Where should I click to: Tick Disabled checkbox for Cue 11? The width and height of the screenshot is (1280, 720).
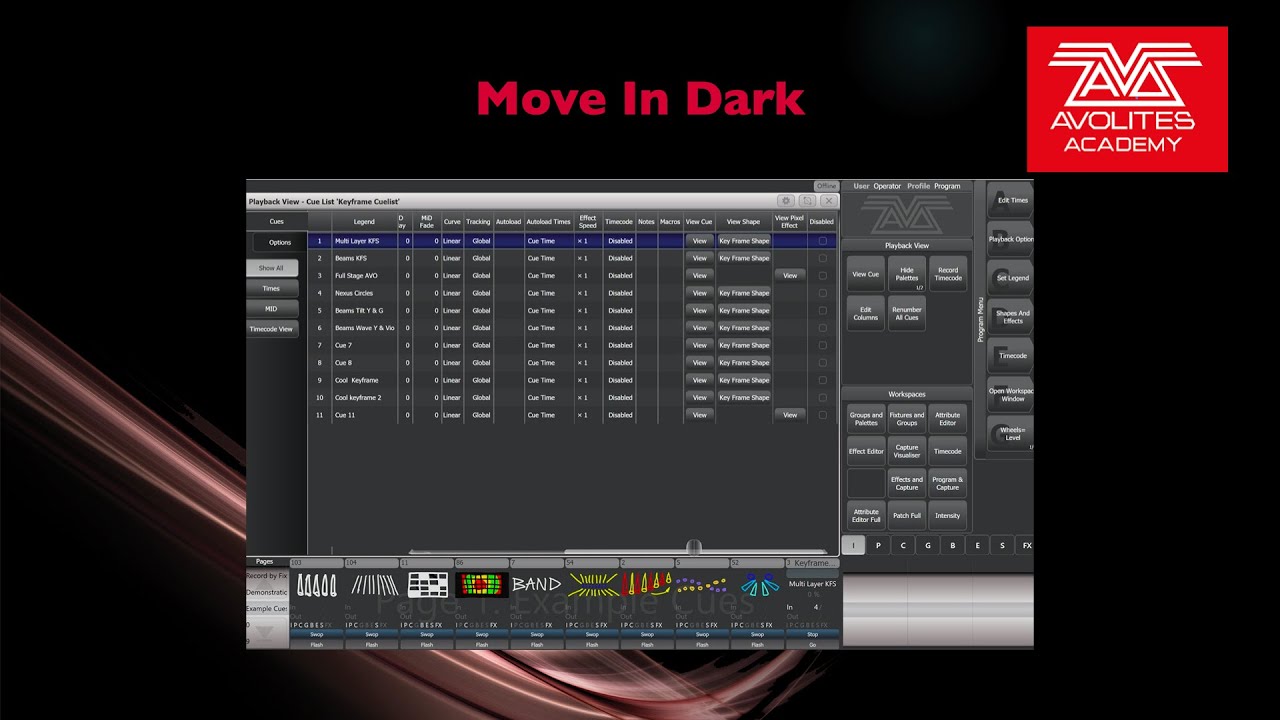tap(823, 415)
